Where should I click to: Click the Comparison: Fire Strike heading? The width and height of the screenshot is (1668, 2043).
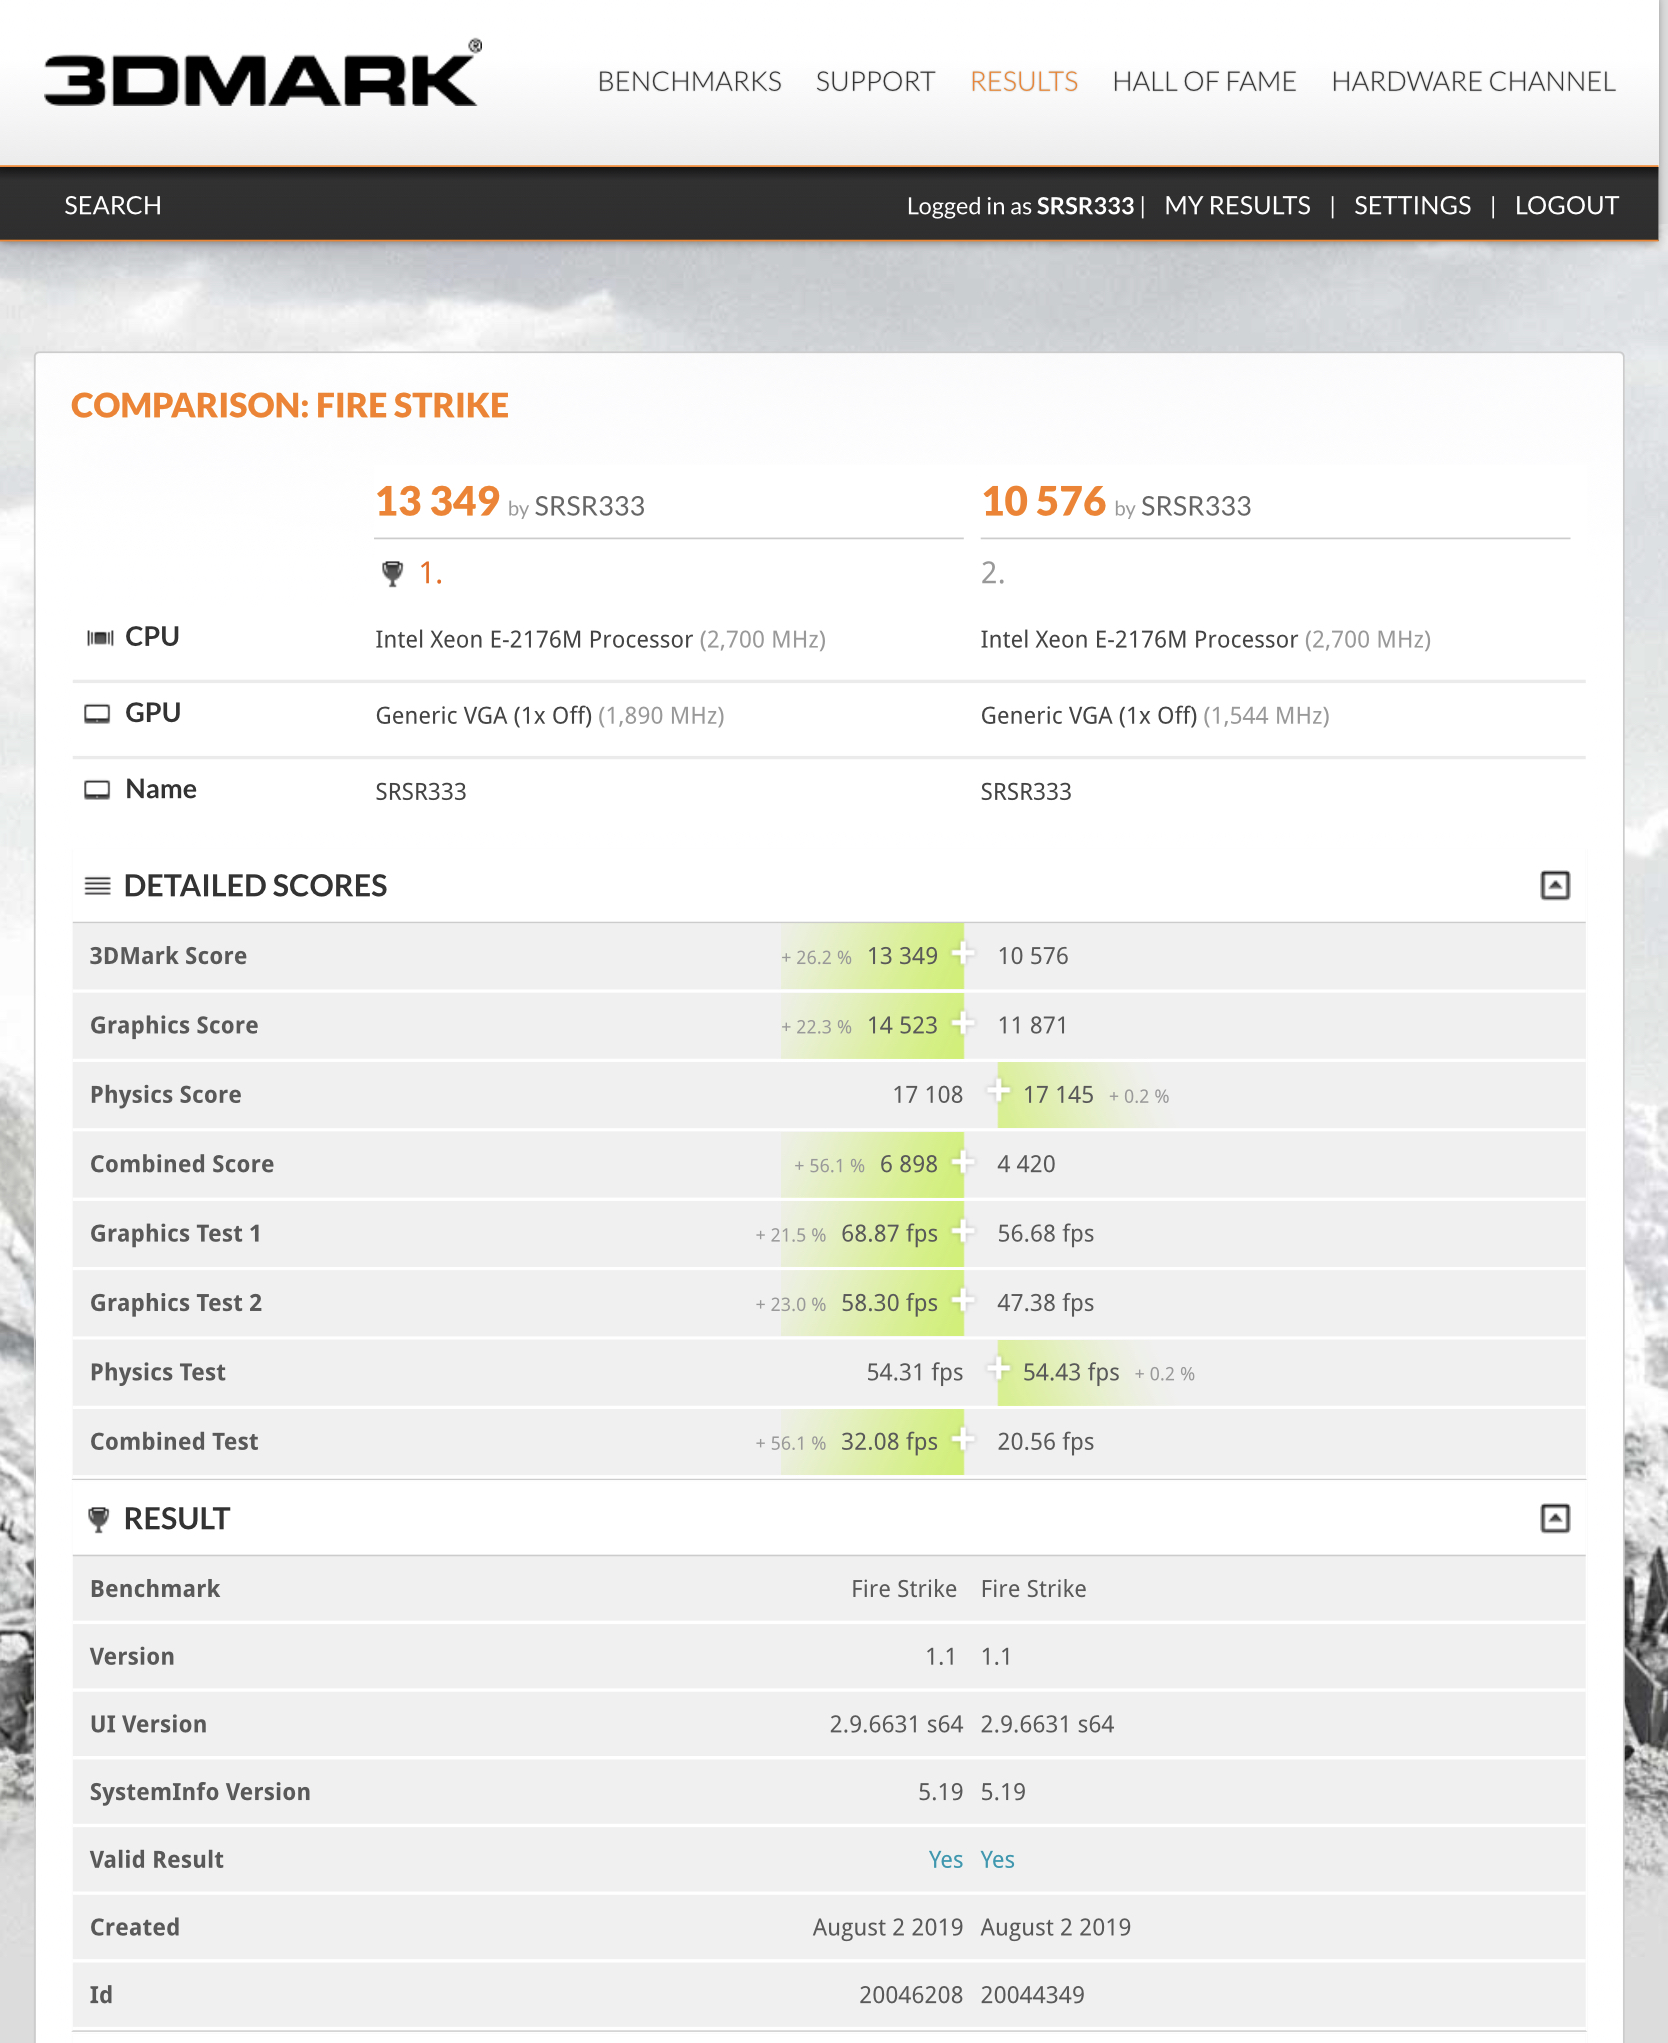(x=290, y=405)
